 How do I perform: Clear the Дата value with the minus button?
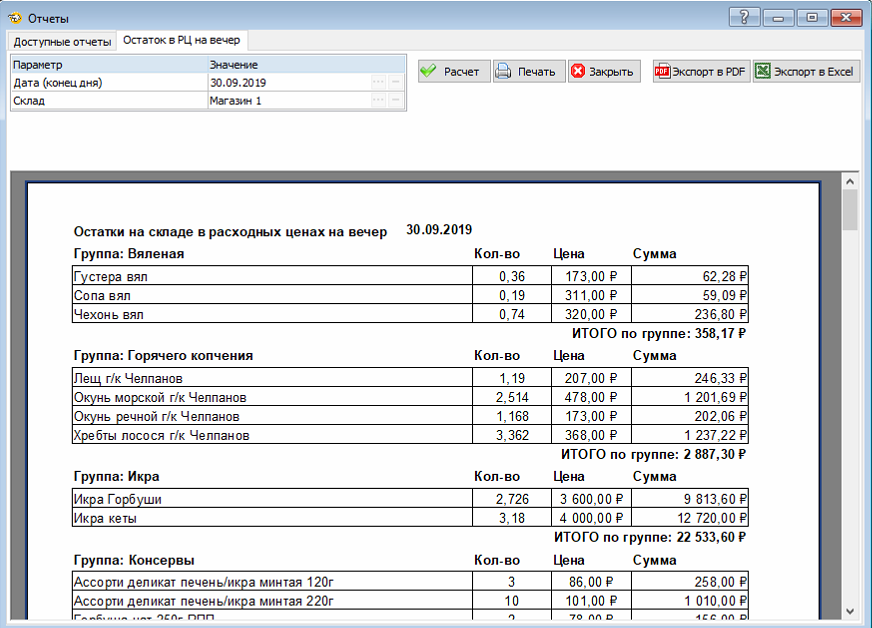coord(396,83)
